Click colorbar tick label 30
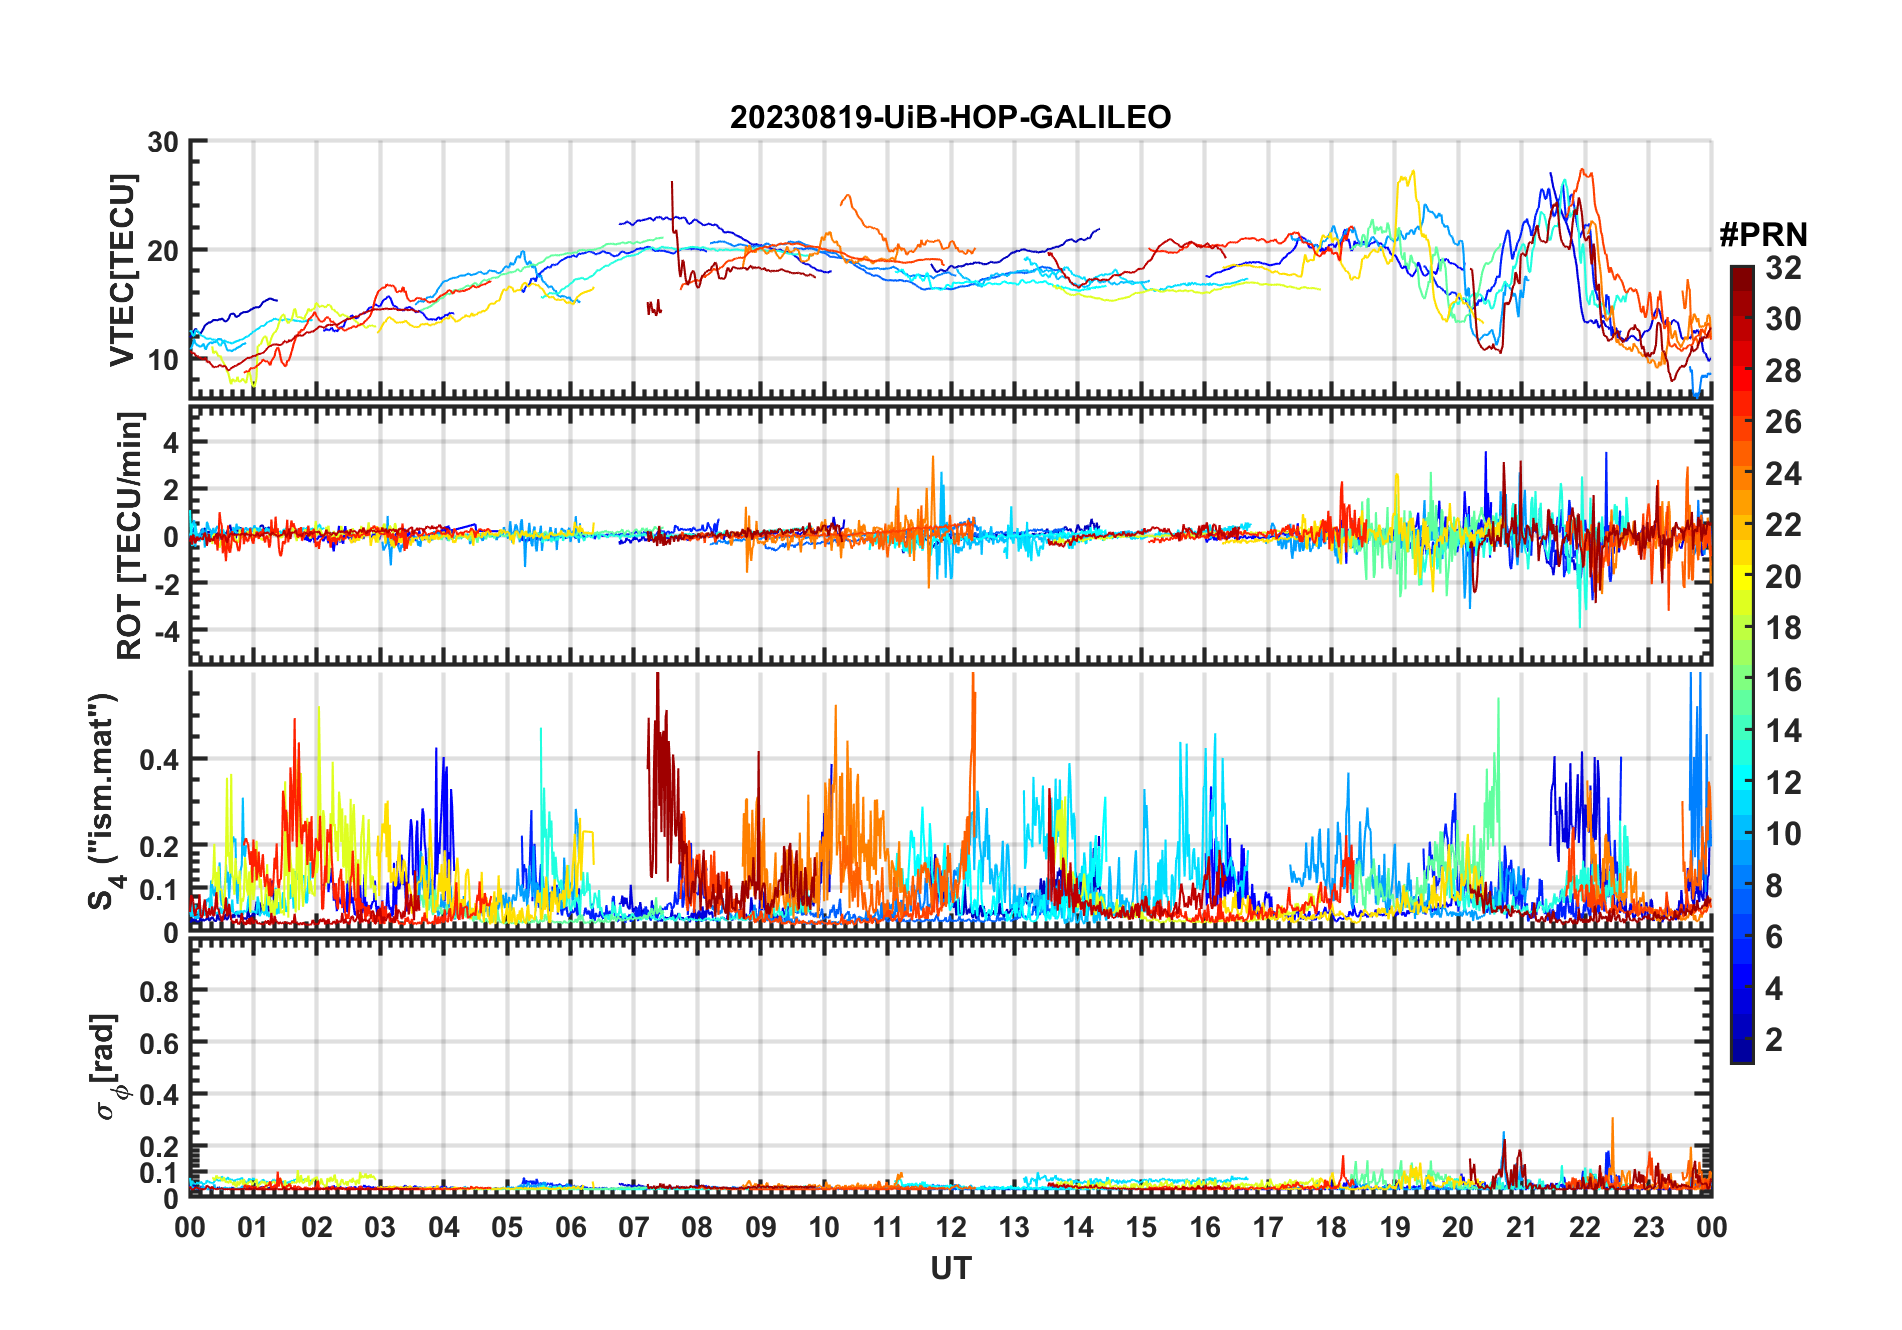Viewport: 1902px width, 1330px height. (1783, 319)
